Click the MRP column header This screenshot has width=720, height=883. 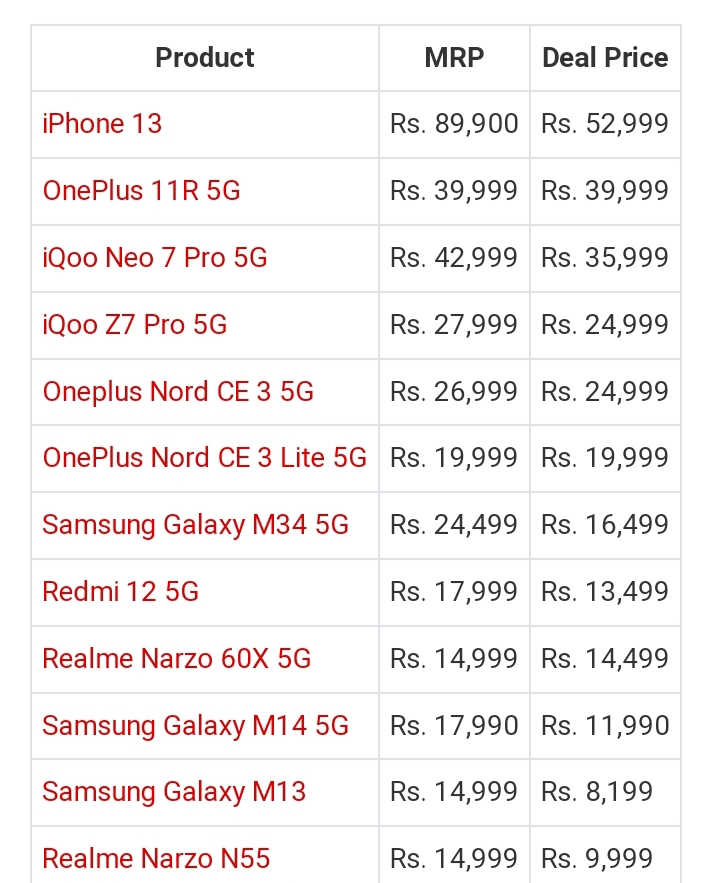tap(454, 58)
